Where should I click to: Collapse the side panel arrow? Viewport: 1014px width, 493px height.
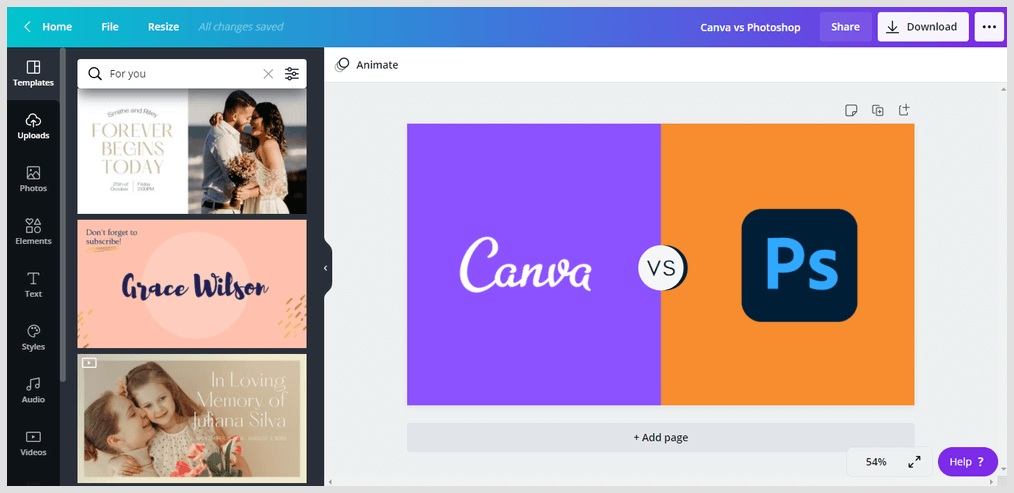(326, 268)
